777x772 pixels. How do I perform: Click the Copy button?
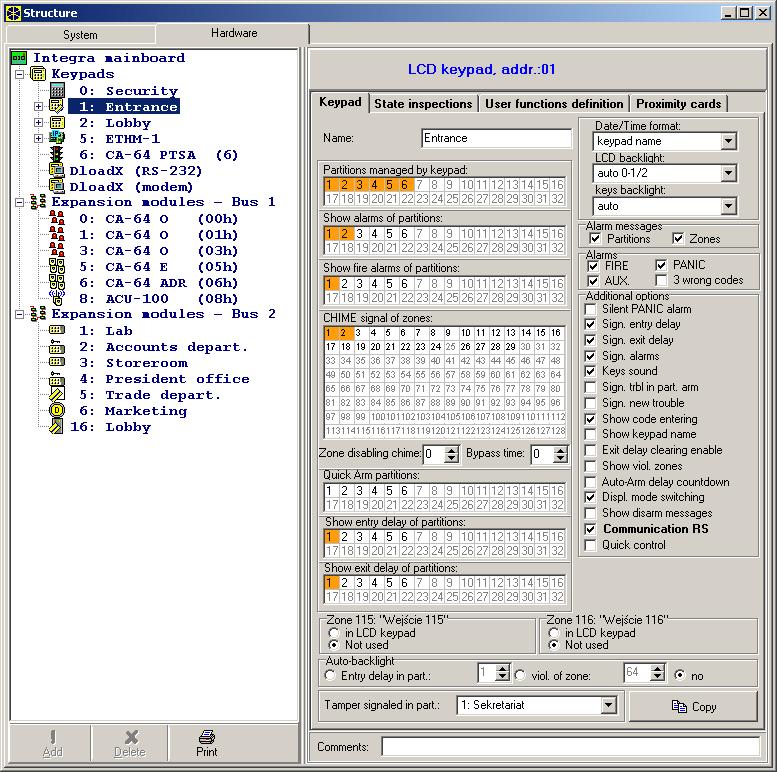(x=693, y=706)
